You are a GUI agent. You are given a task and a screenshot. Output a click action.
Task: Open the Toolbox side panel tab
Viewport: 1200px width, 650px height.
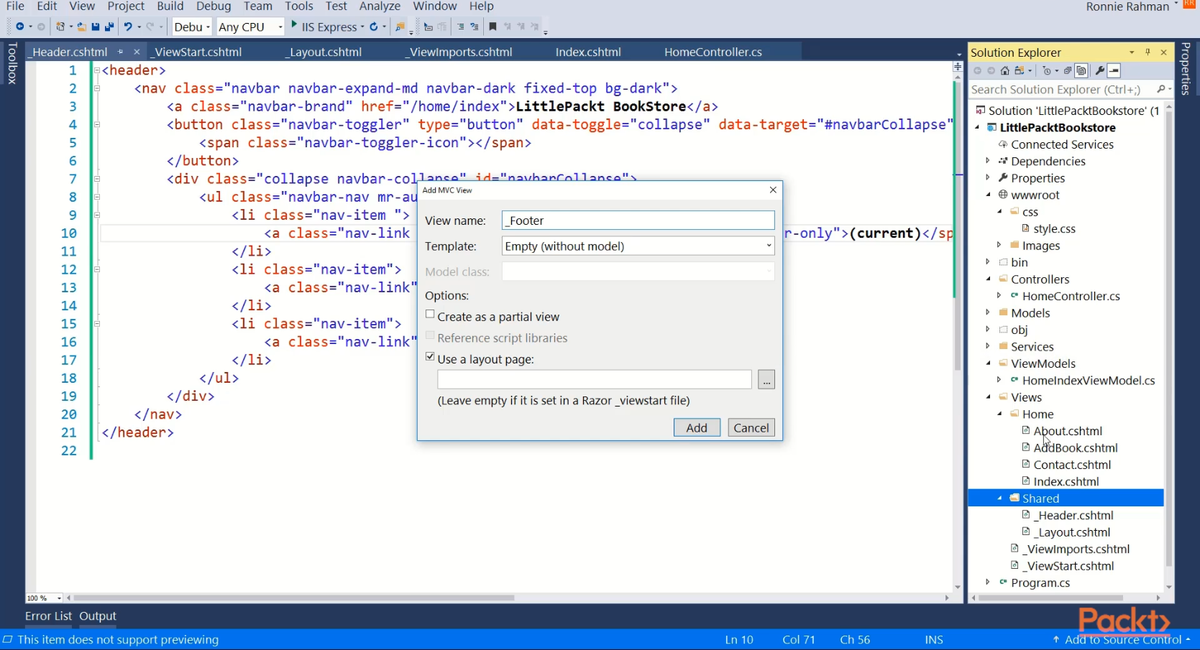[12, 63]
